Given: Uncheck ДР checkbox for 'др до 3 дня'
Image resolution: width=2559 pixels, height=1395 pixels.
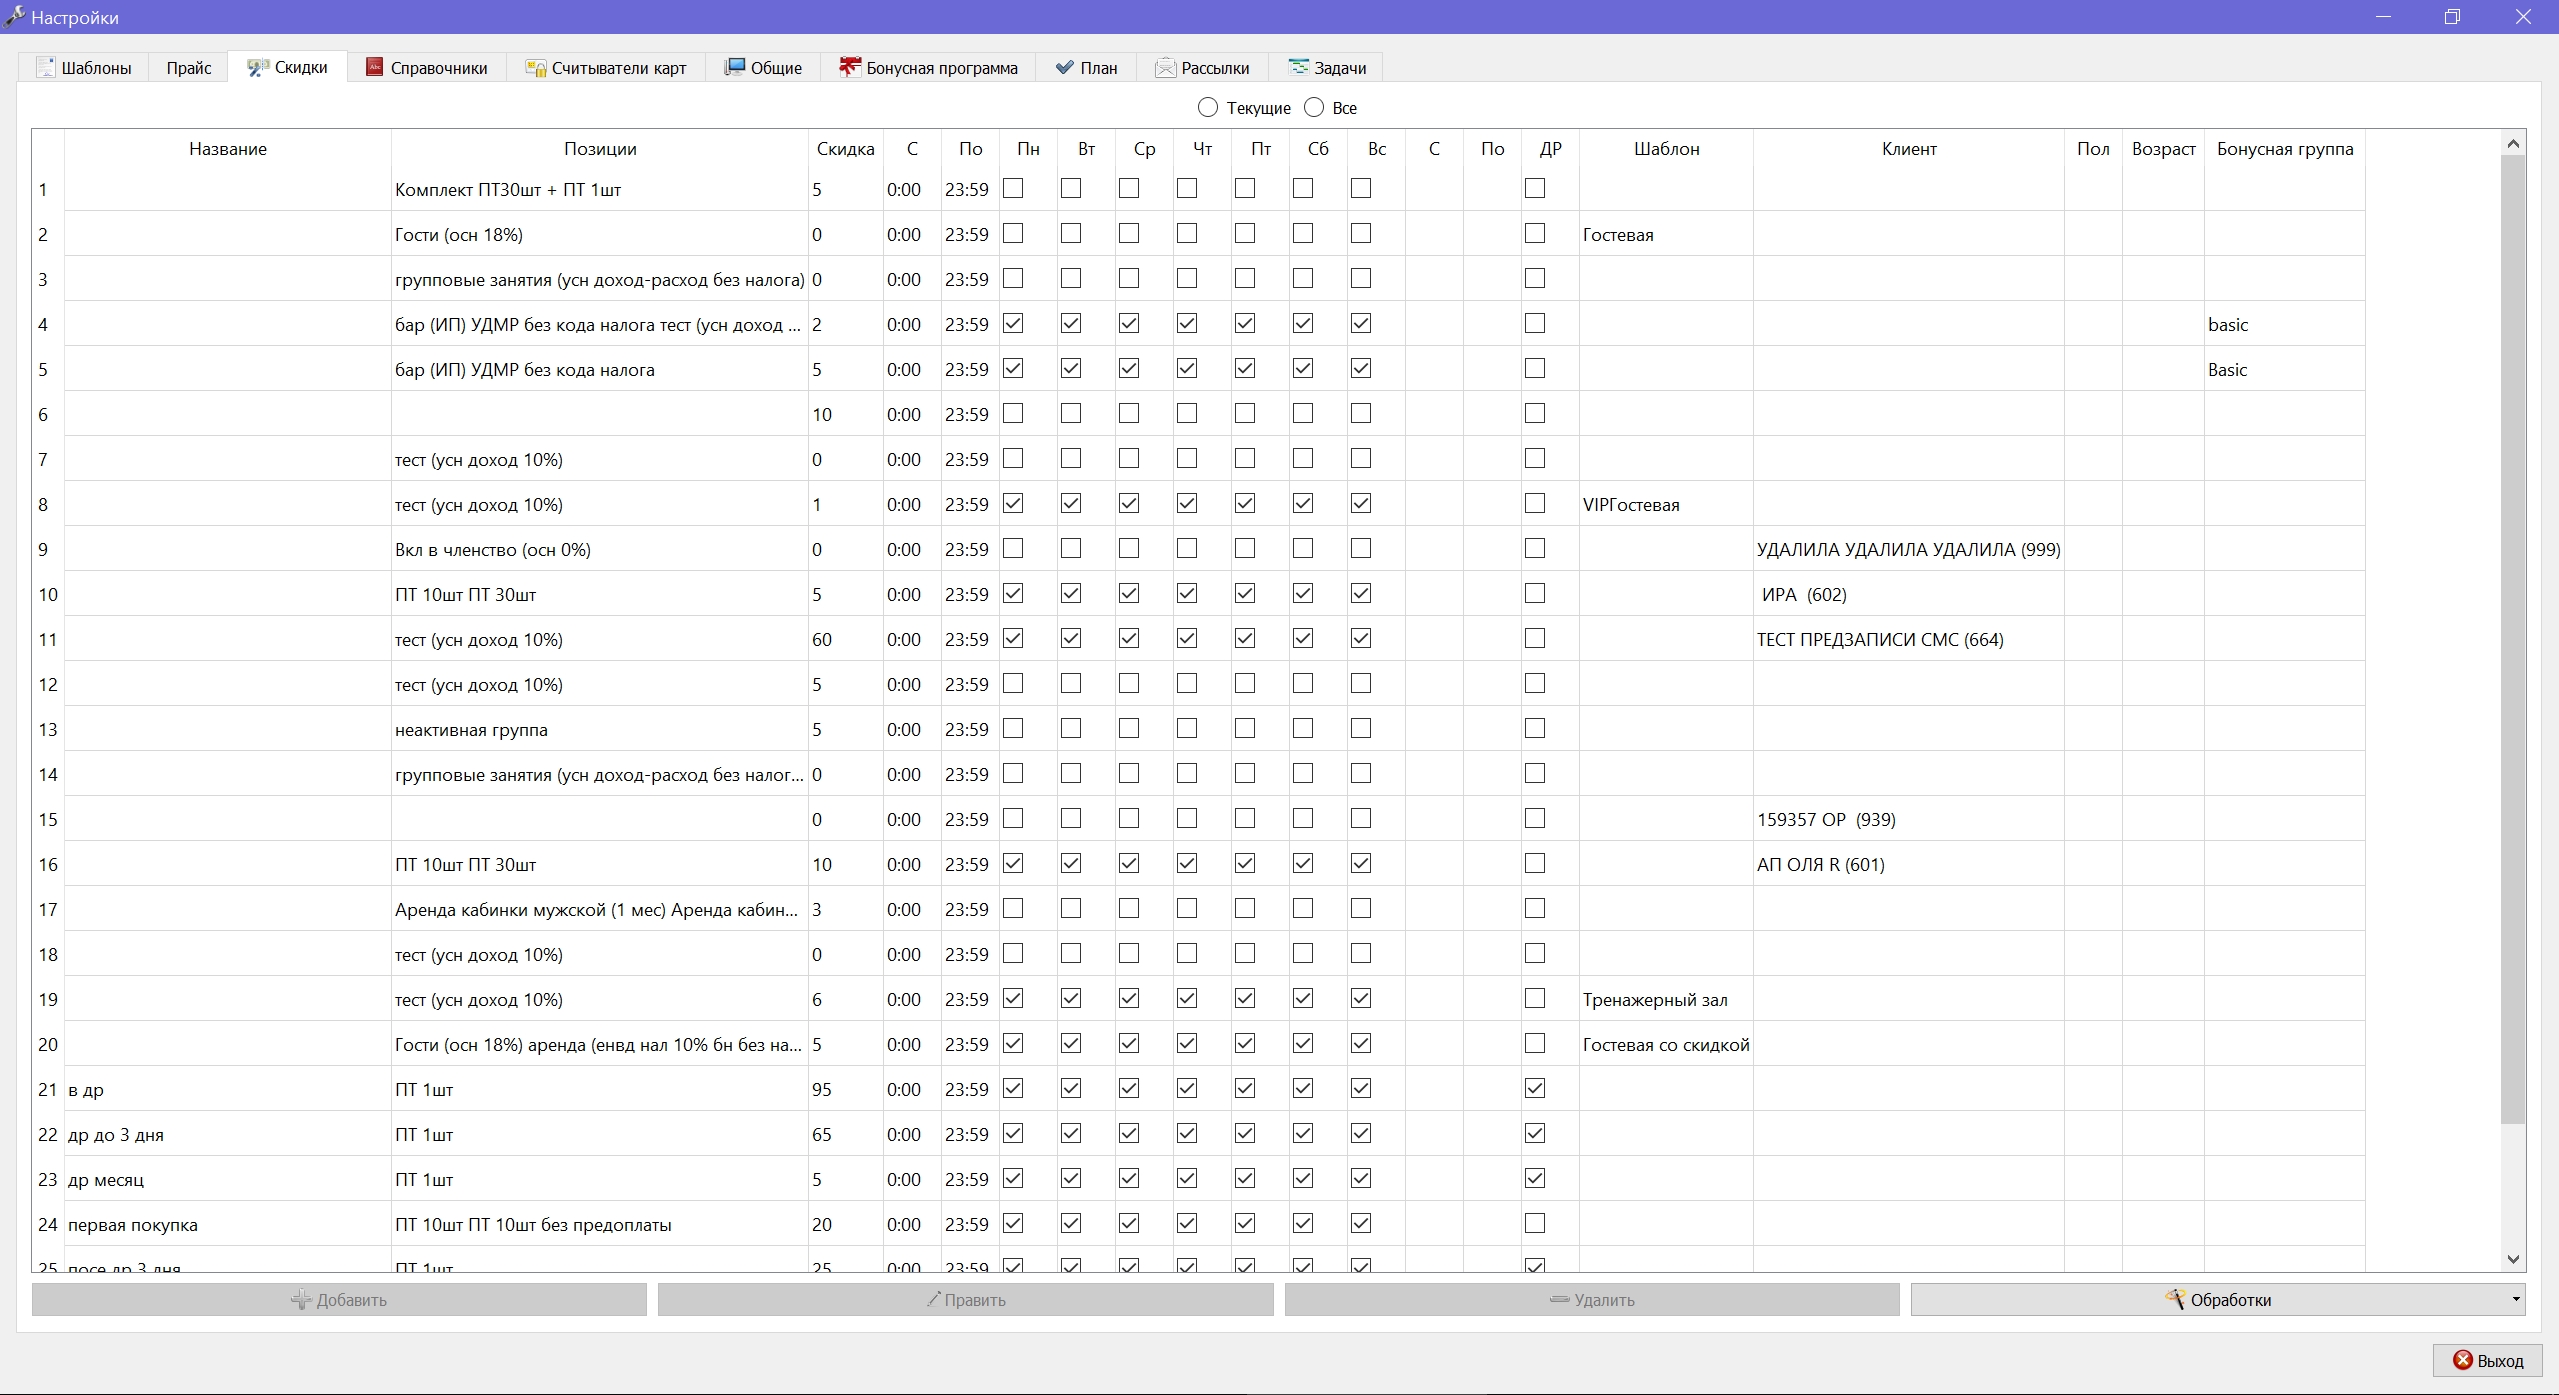Looking at the screenshot, I should click(1535, 1133).
